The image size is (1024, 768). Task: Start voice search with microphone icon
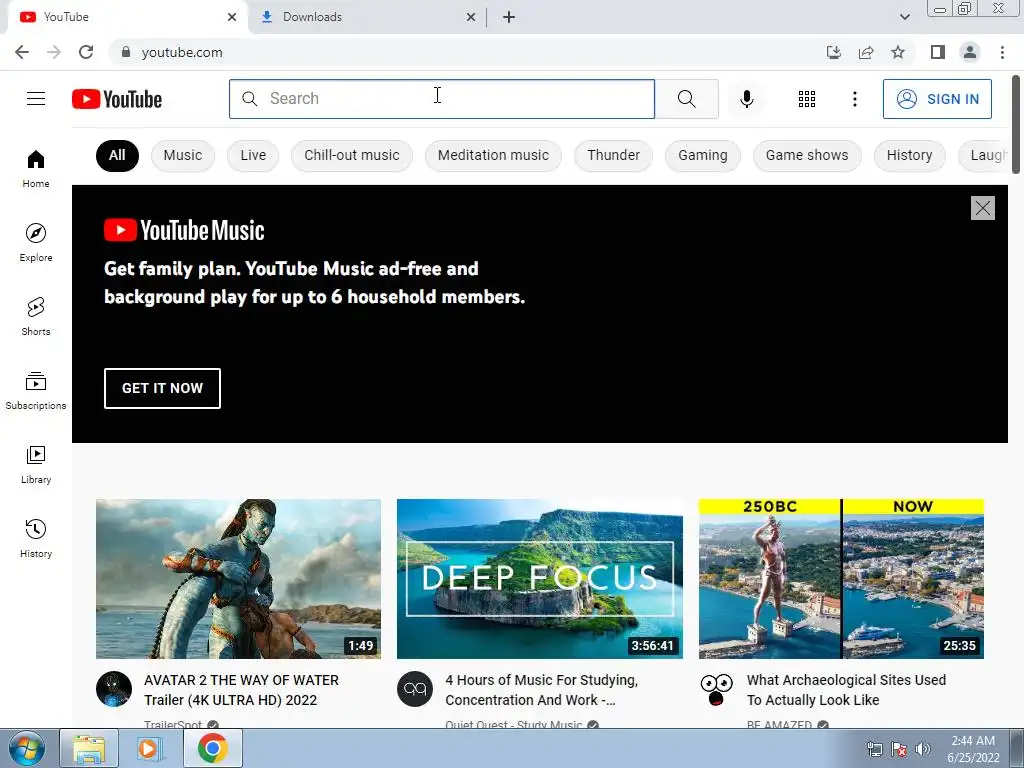tap(746, 99)
